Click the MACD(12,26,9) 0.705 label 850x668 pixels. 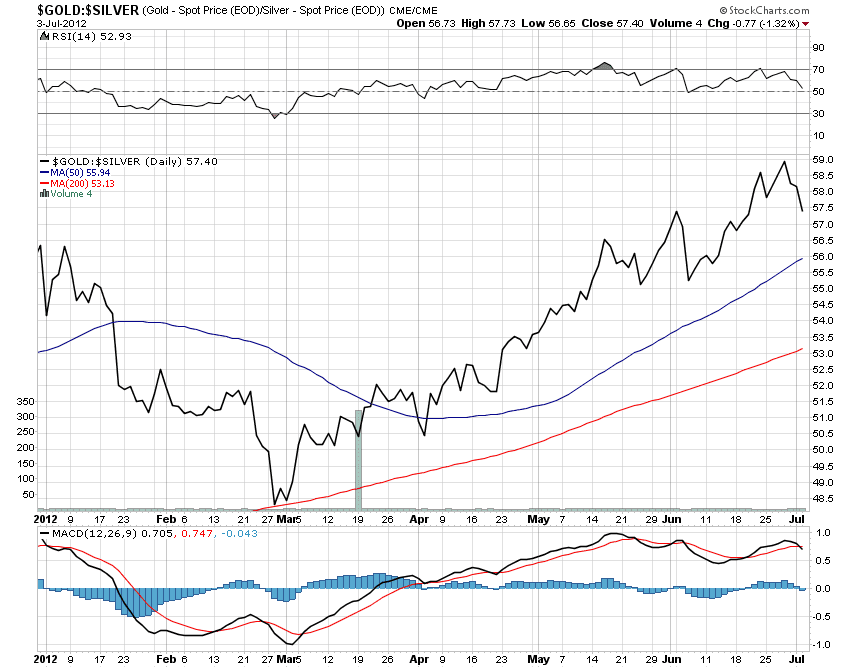[113, 534]
